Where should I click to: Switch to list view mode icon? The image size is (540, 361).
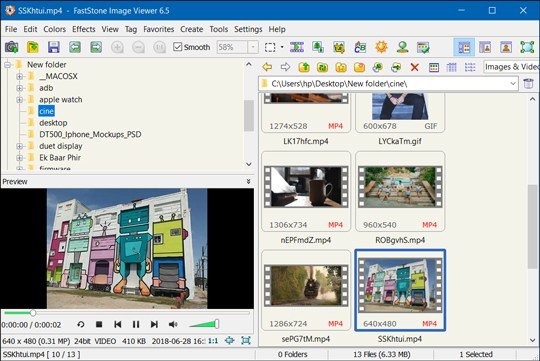470,67
